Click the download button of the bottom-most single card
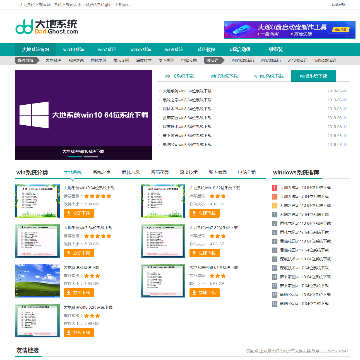Viewport: 360px width, 360px height. pyautogui.click(x=79, y=333)
